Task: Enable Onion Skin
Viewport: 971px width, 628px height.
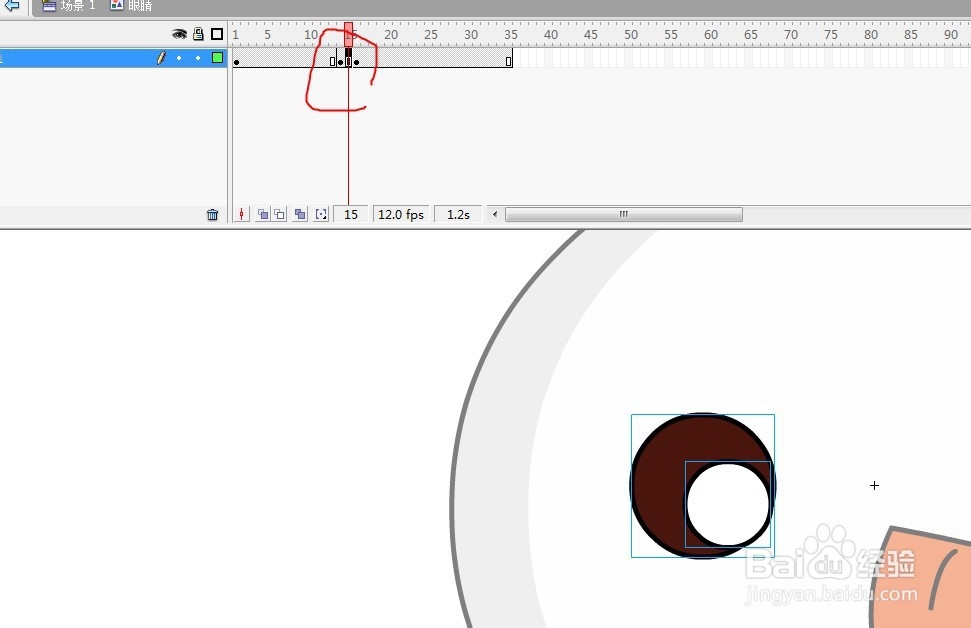Action: click(263, 214)
